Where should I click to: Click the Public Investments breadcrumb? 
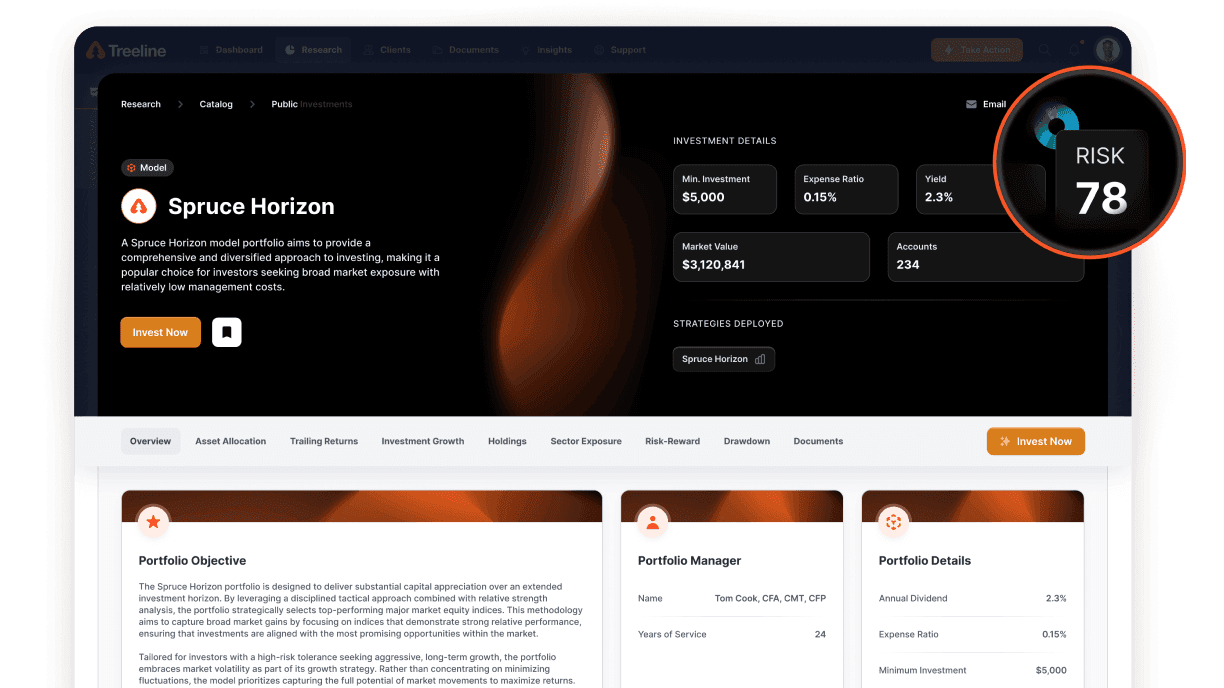tap(312, 104)
